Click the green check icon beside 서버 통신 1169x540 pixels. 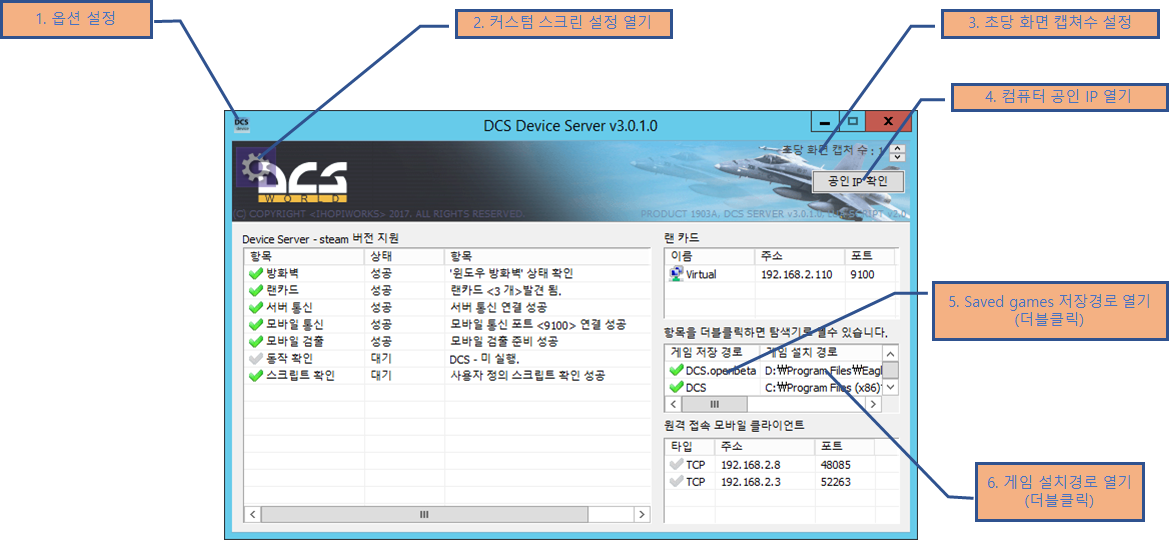tap(256, 308)
